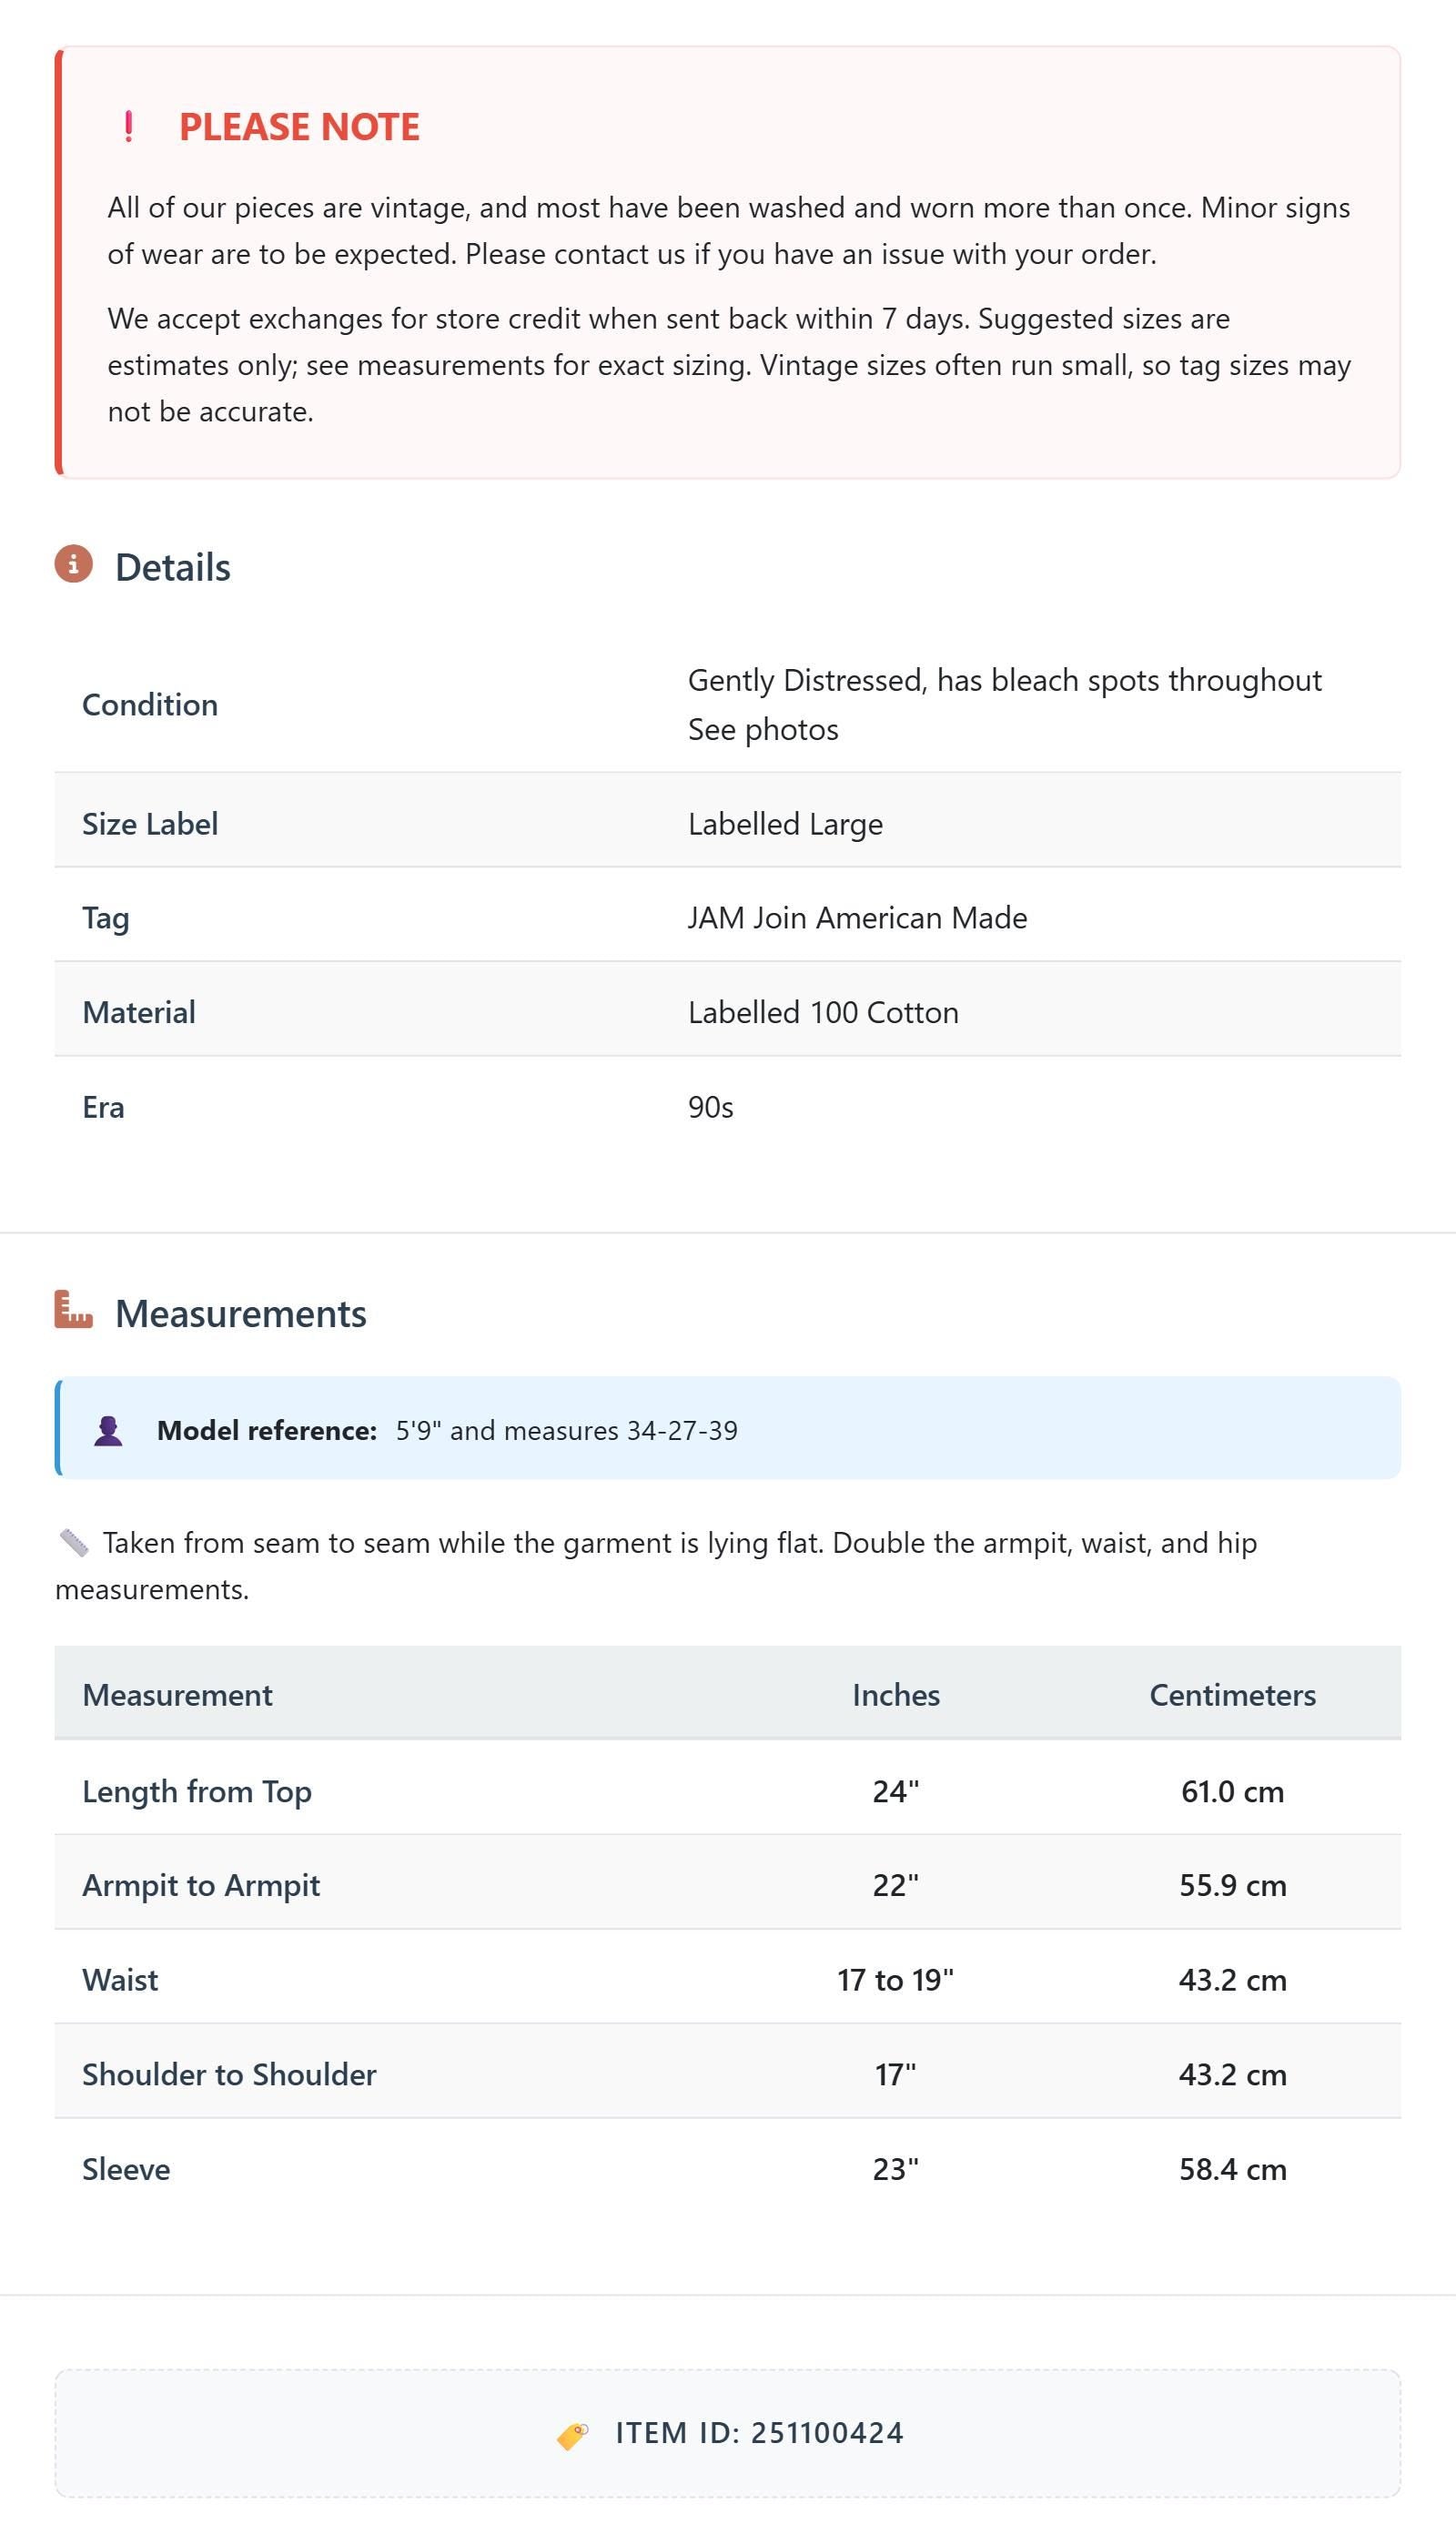The width and height of the screenshot is (1456, 2545).
Task: Click the Measurements ruler icon
Action: click(73, 1309)
